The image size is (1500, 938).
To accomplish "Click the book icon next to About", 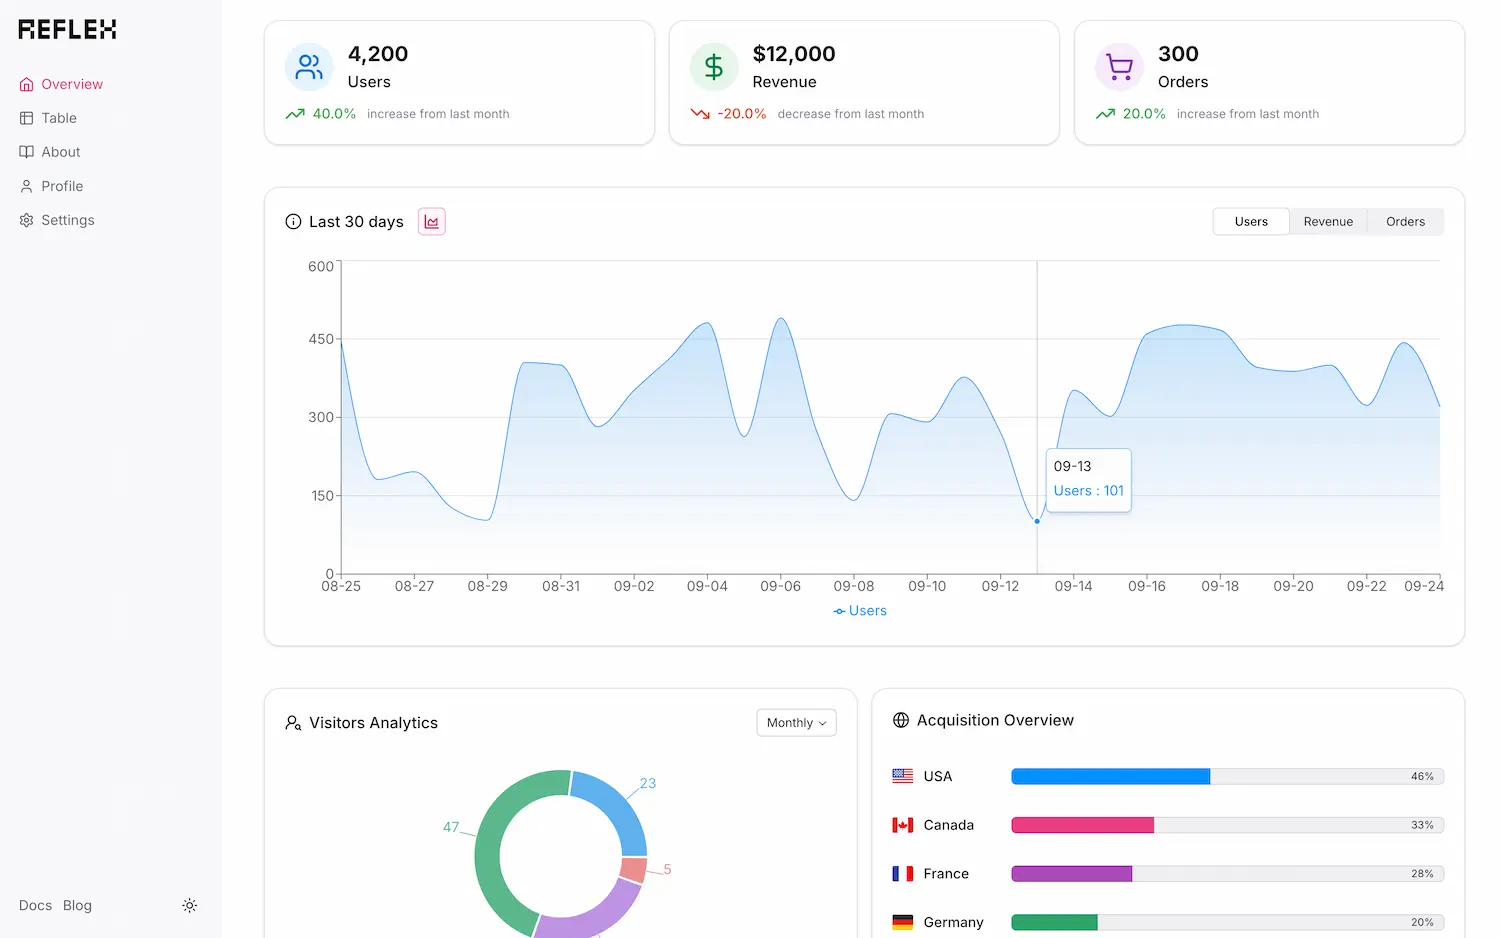I will tap(26, 152).
